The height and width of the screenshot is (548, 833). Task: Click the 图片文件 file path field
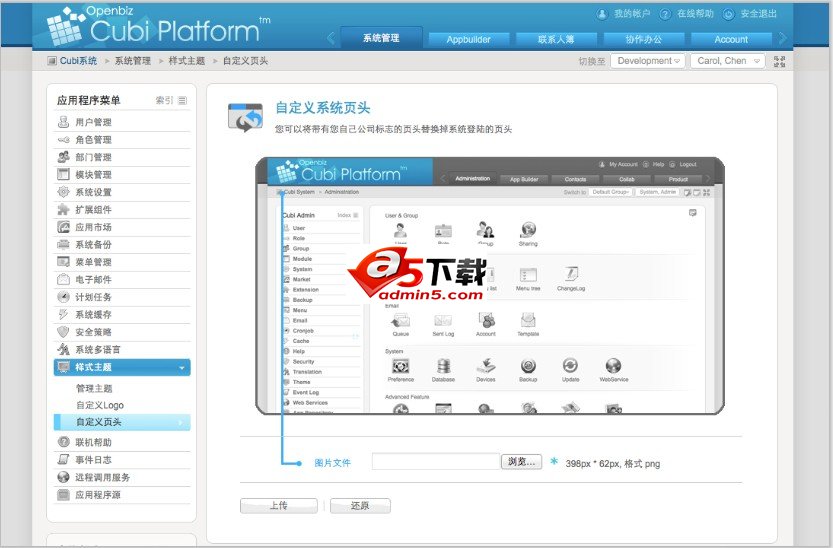[436, 461]
